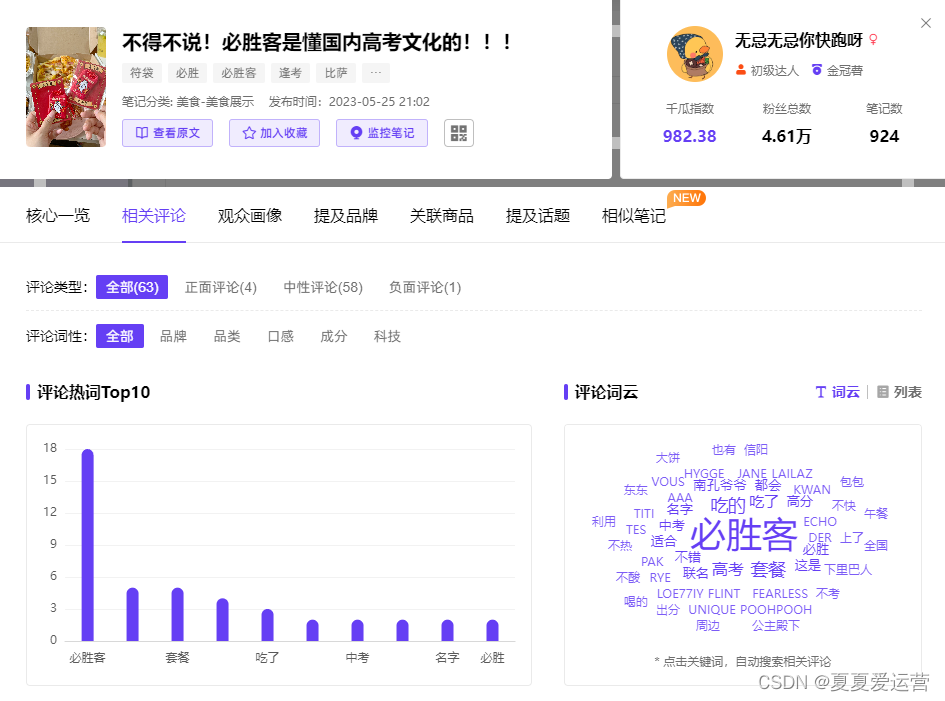
Task: Click the 查看原文 button
Action: (168, 133)
